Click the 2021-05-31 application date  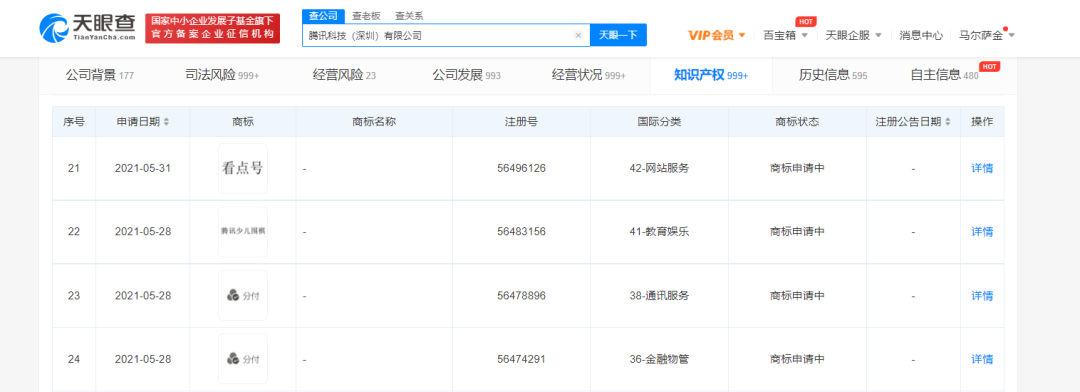[143, 168]
